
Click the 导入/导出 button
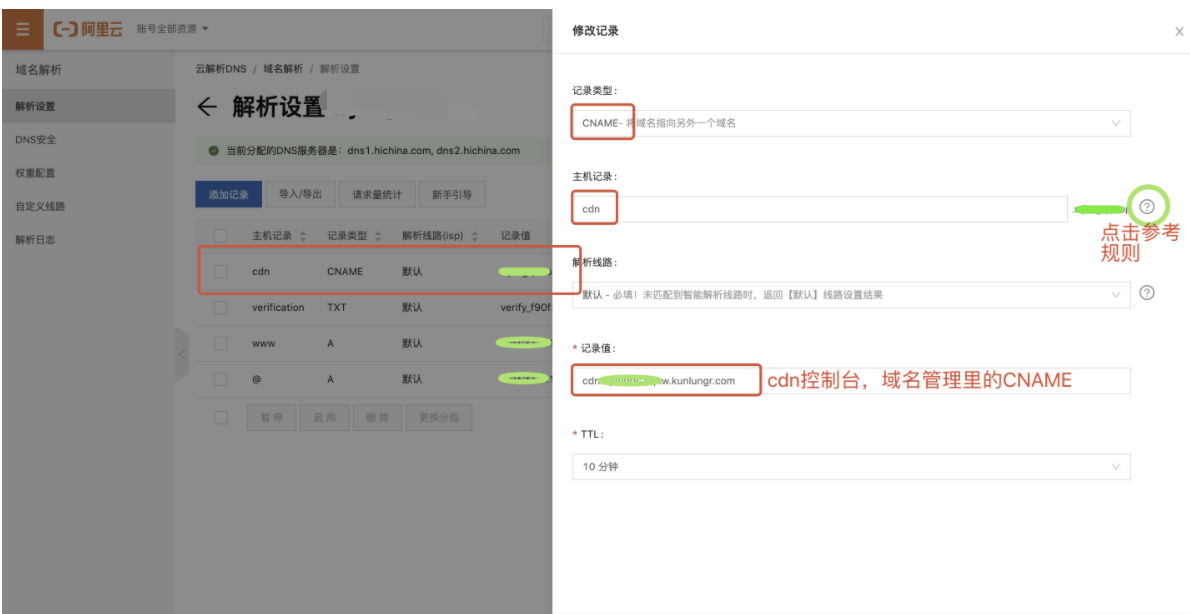coord(301,195)
